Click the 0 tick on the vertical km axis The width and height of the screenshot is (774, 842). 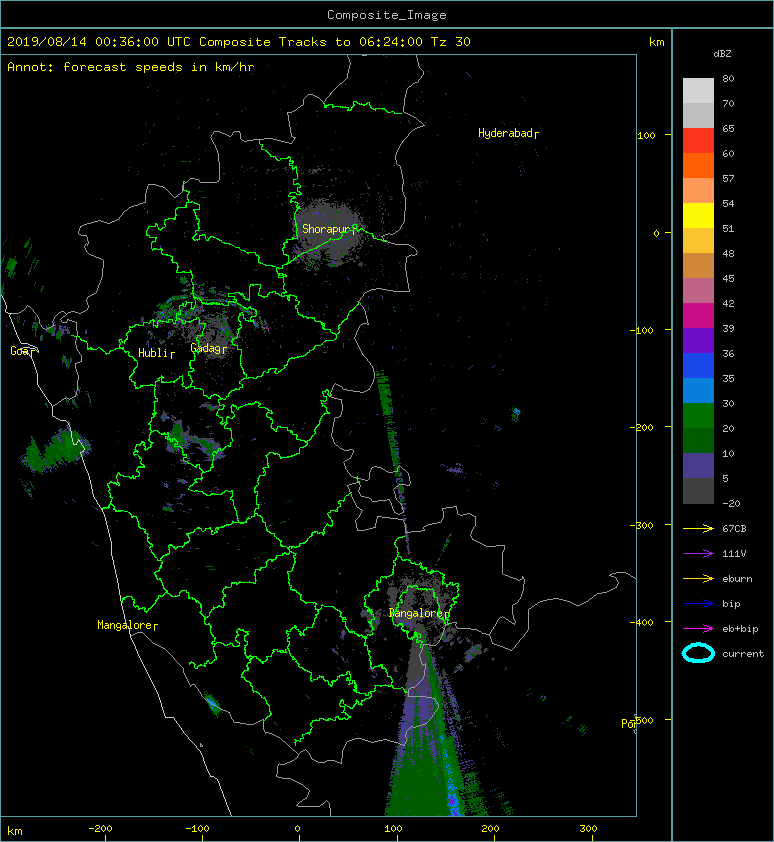pyautogui.click(x=656, y=233)
